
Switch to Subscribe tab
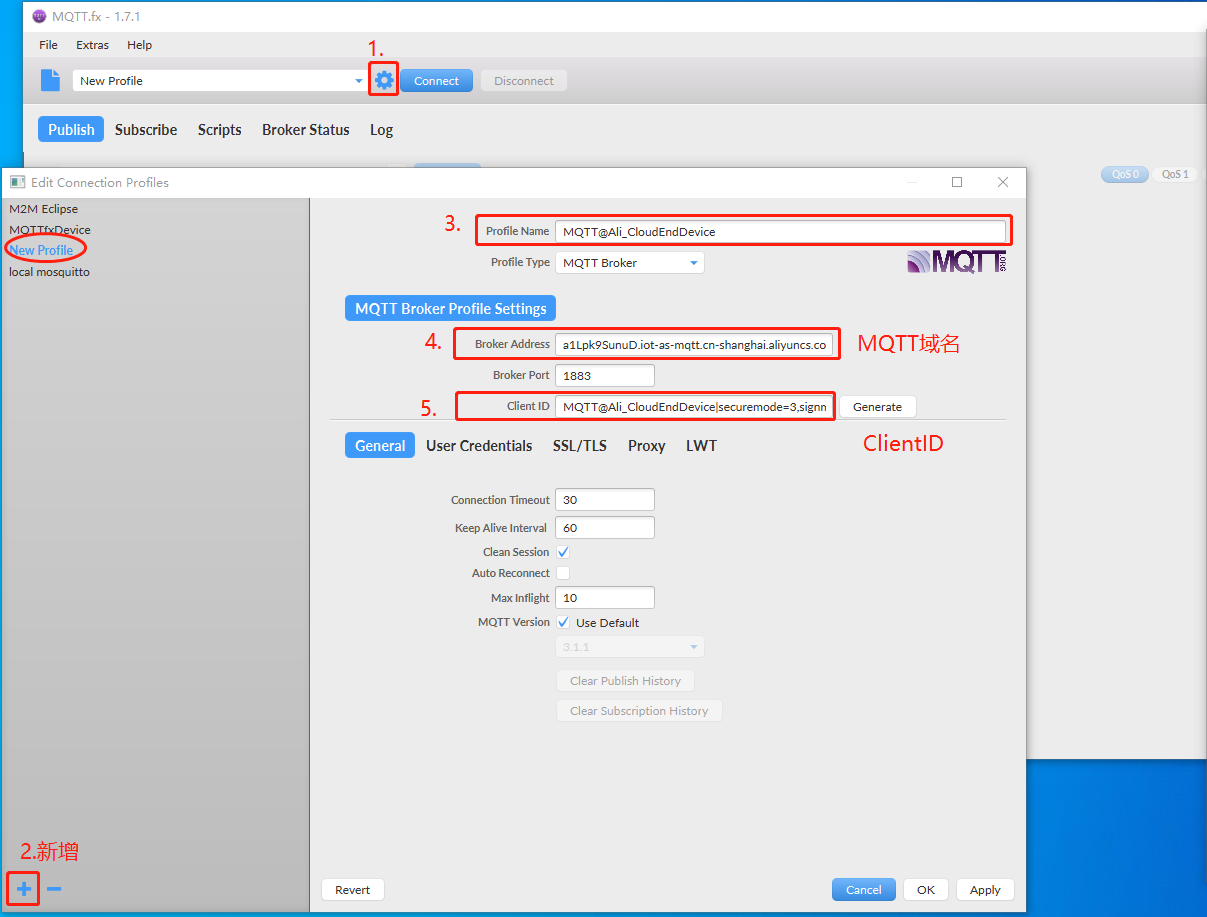pyautogui.click(x=146, y=129)
